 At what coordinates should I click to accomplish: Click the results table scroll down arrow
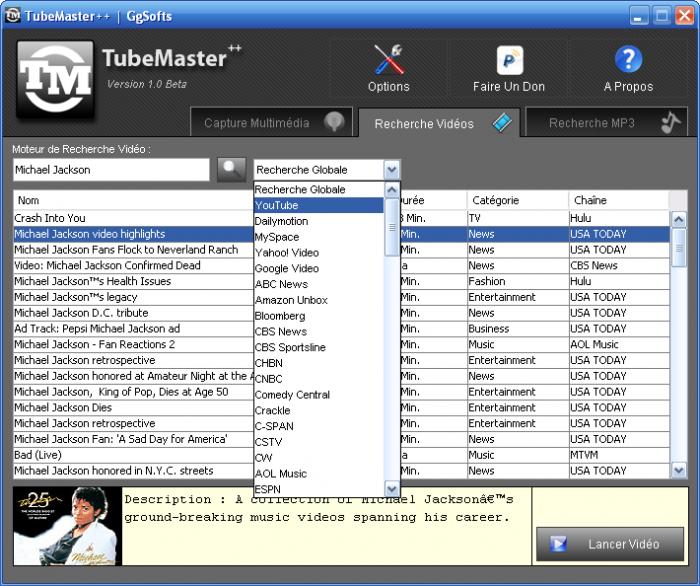tap(679, 470)
